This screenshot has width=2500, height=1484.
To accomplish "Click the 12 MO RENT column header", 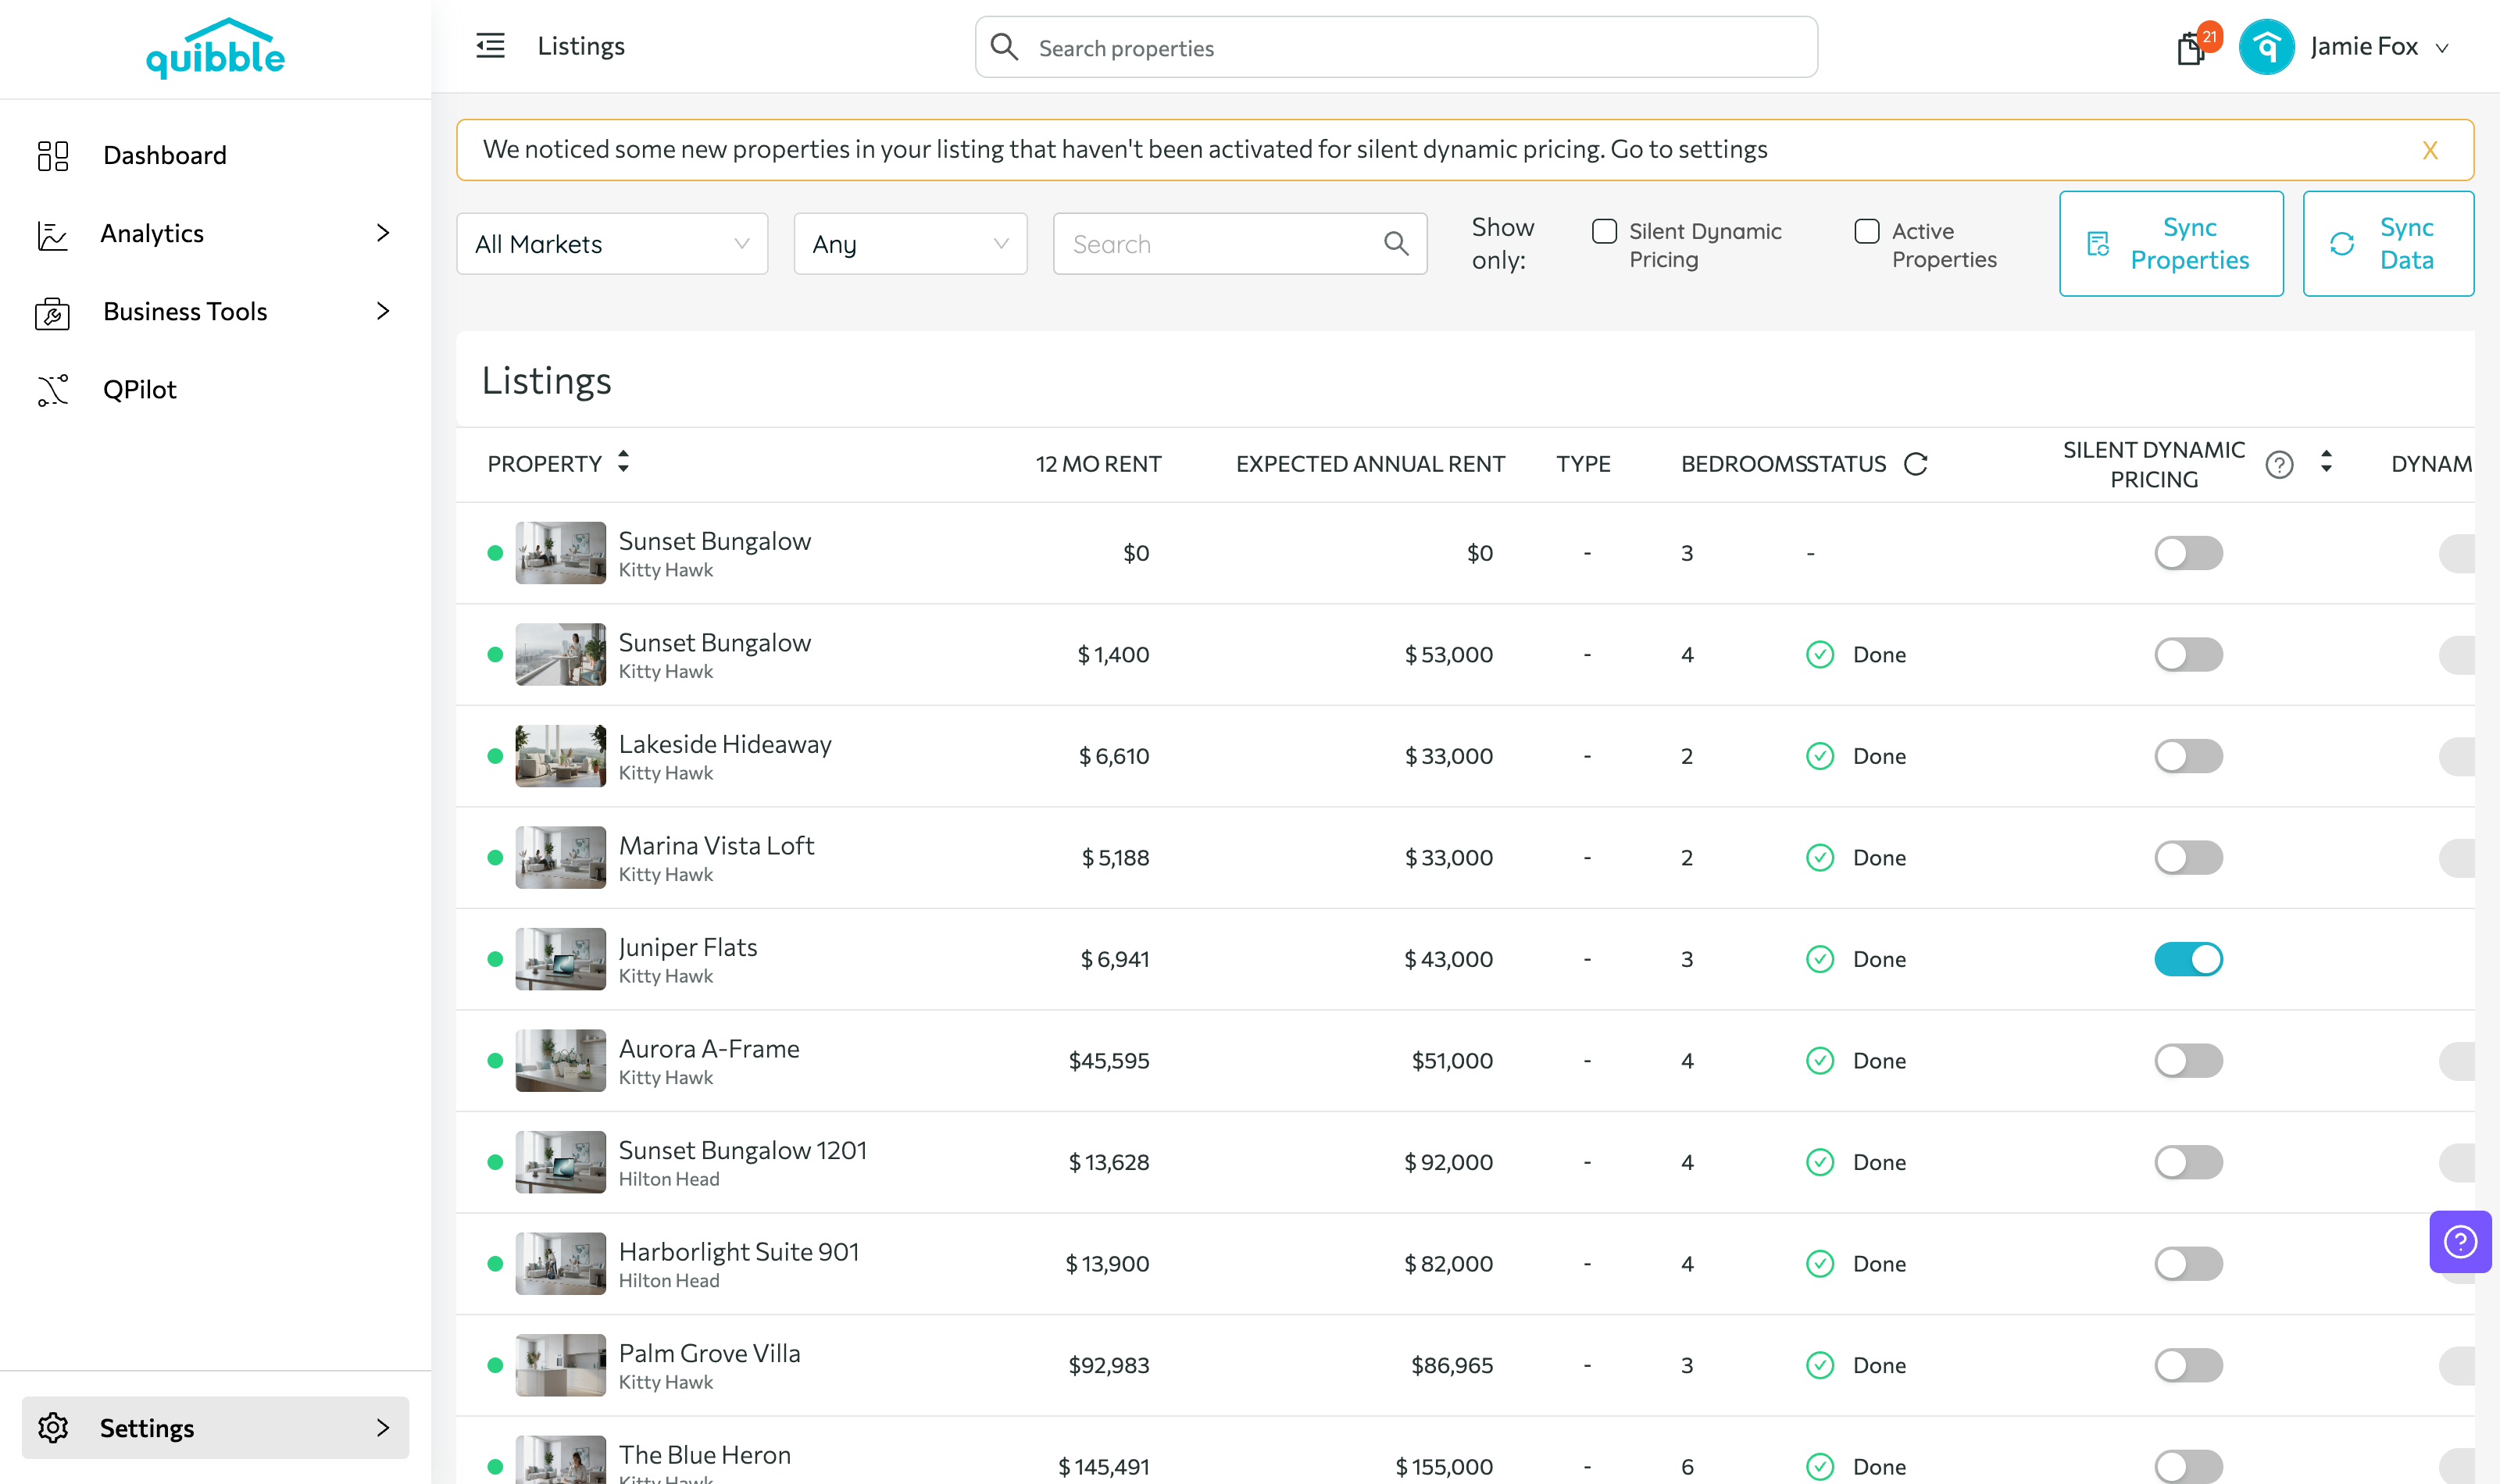I will pyautogui.click(x=1098, y=464).
